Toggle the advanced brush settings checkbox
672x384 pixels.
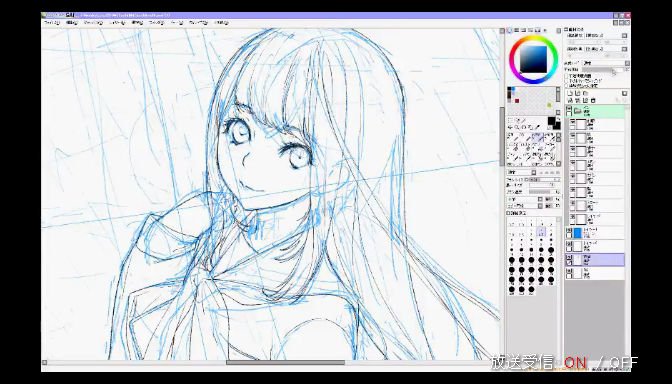509,213
